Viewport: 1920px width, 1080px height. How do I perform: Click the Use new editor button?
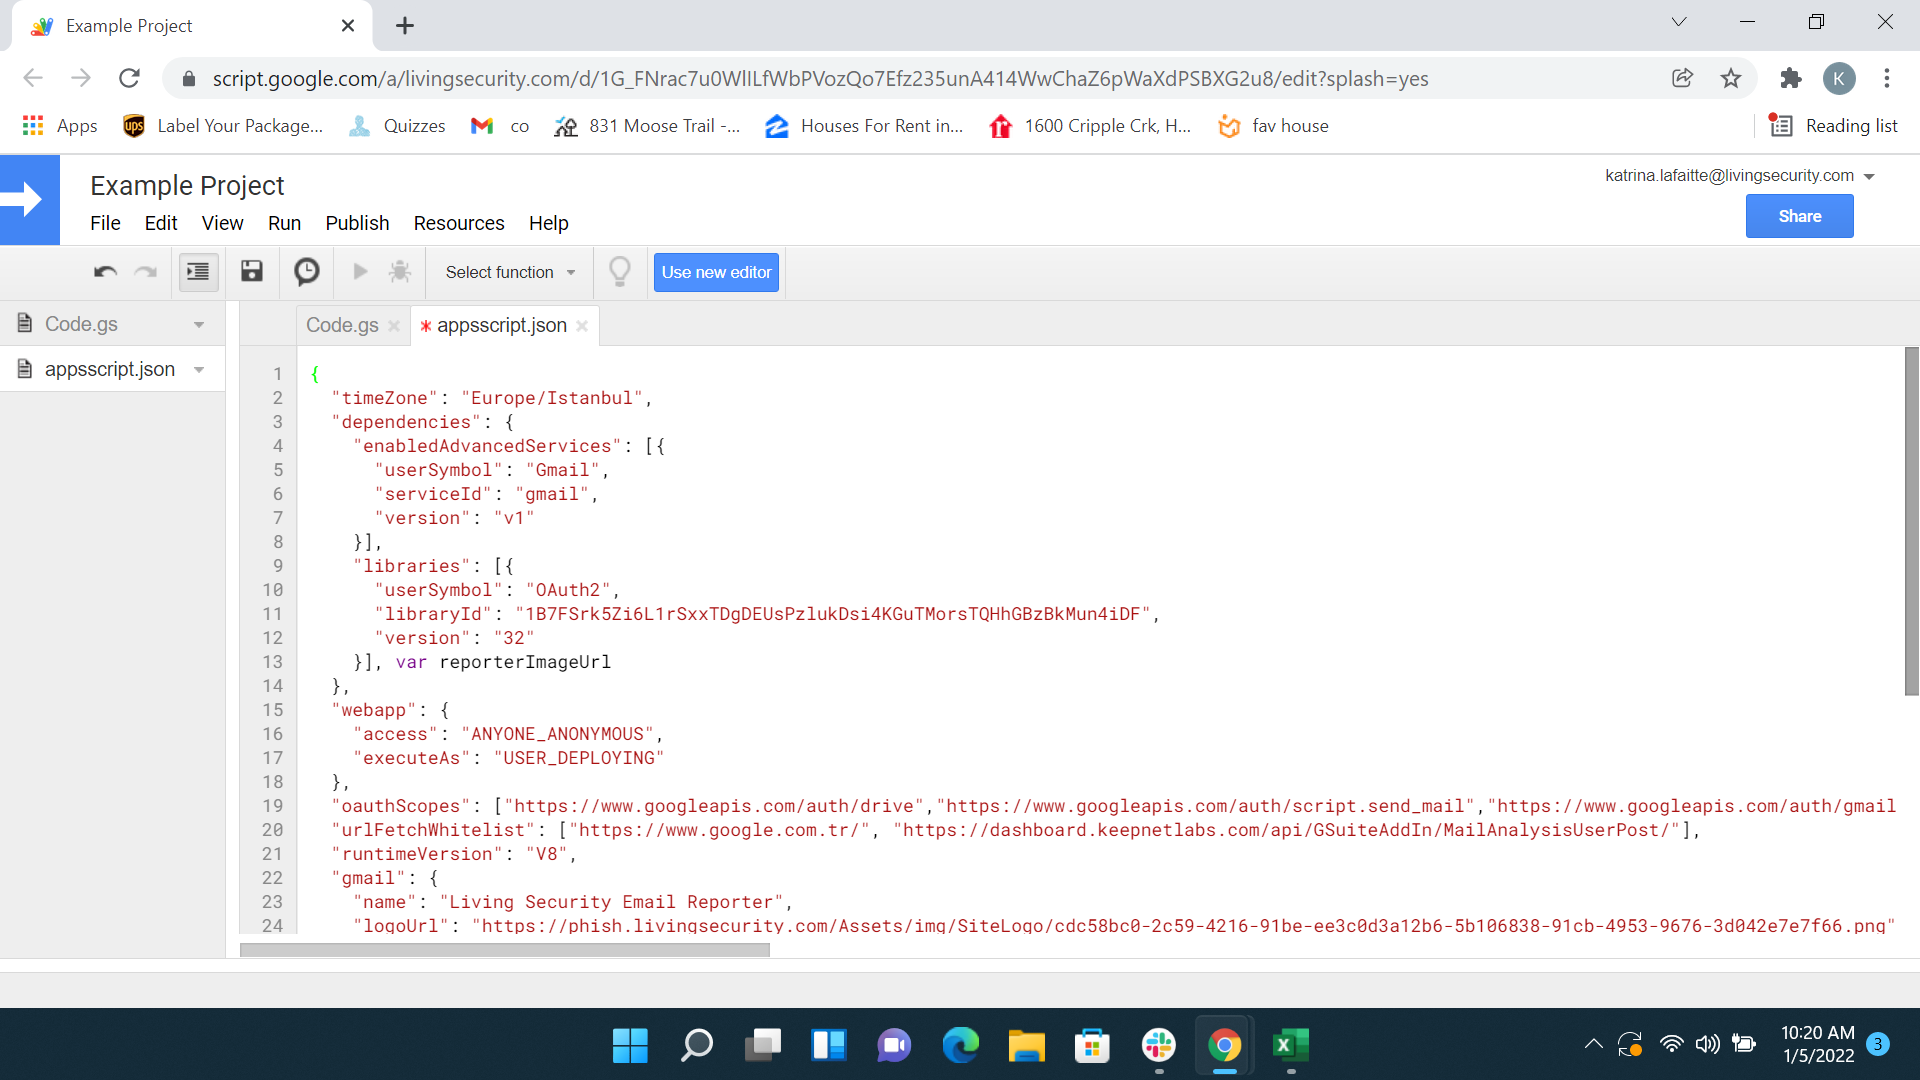716,272
